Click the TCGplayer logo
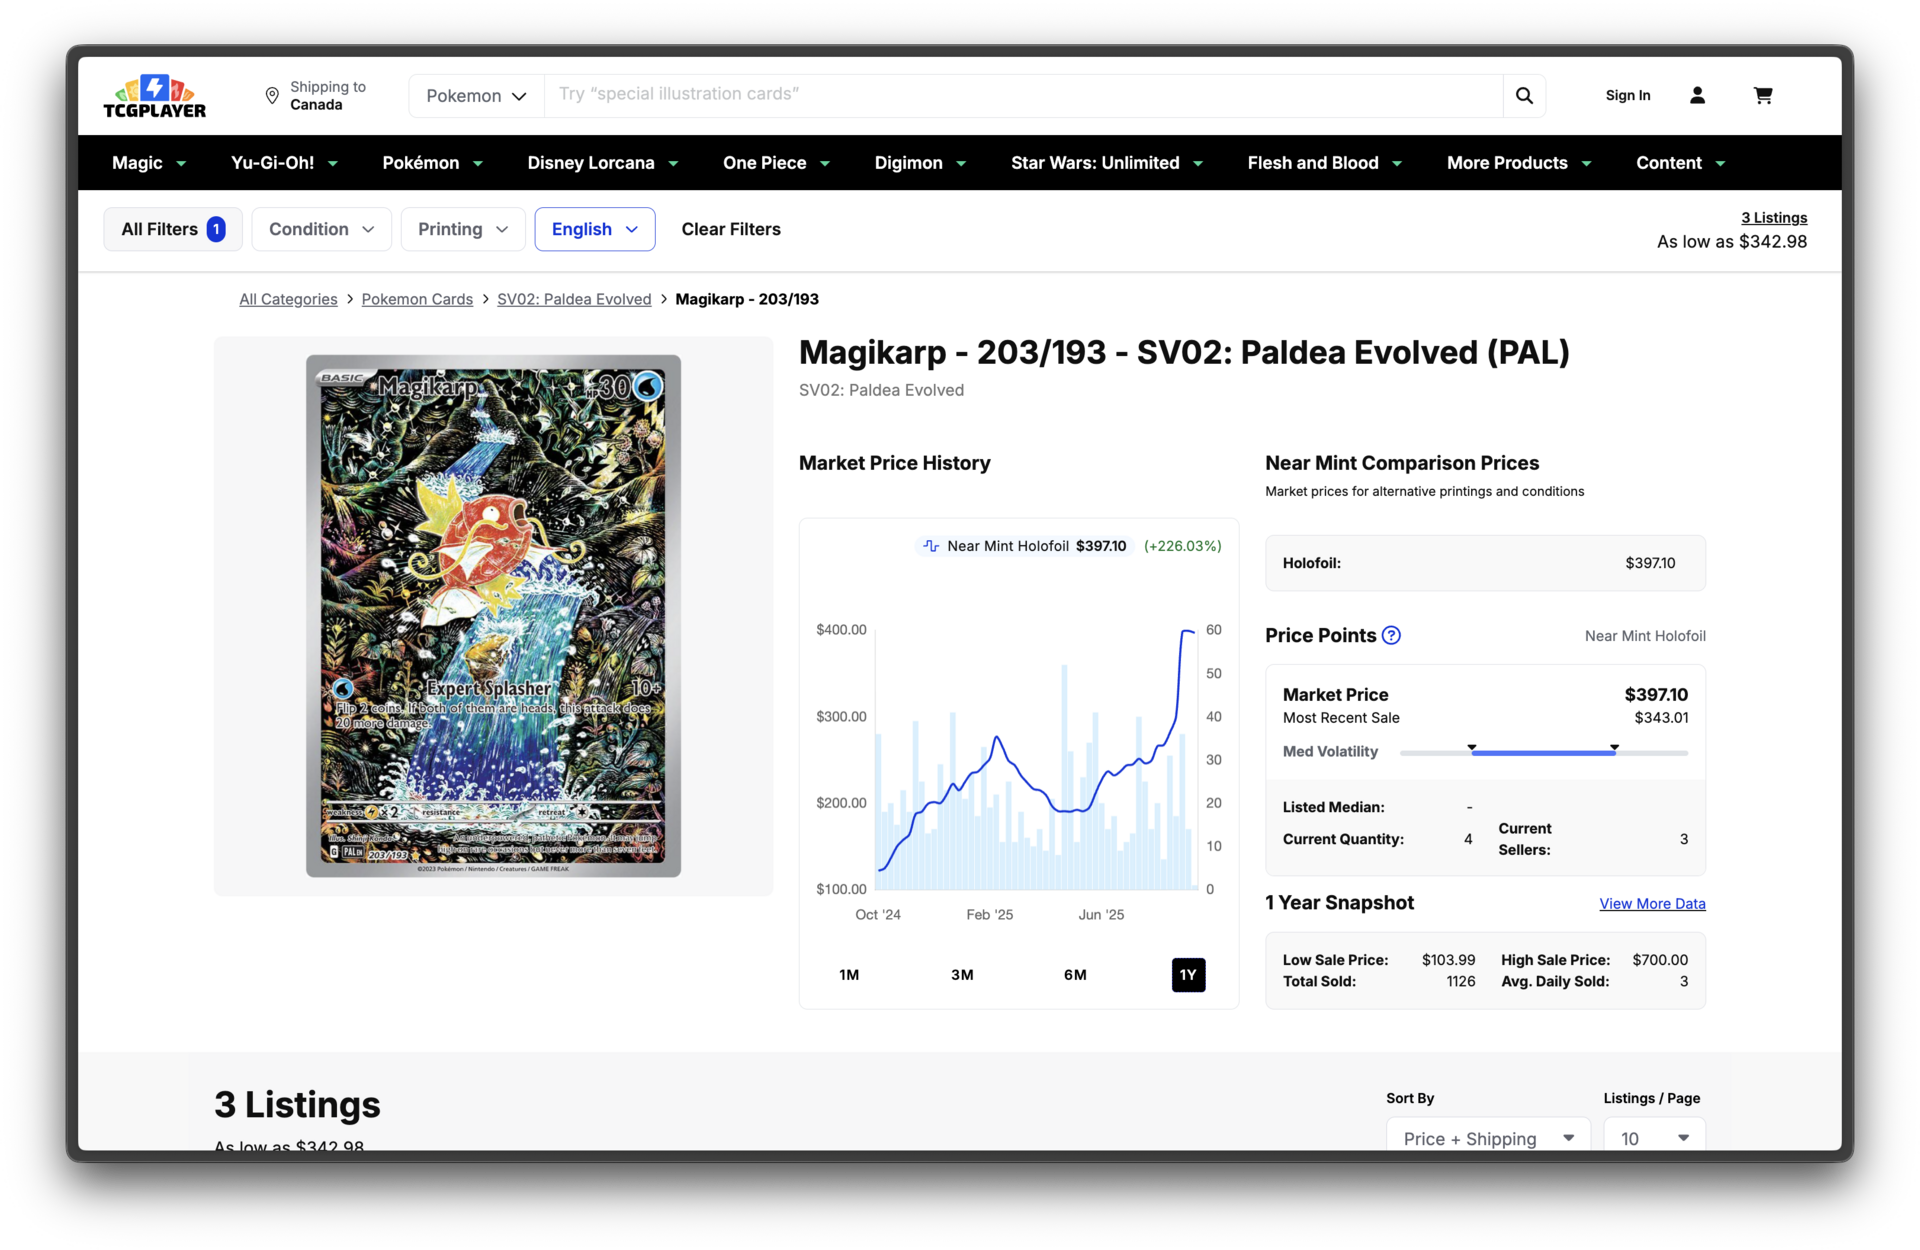The image size is (1920, 1250). (154, 96)
